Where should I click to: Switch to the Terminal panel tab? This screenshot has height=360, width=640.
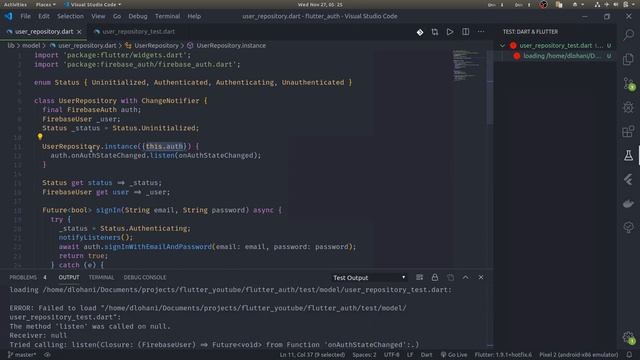click(x=102, y=278)
